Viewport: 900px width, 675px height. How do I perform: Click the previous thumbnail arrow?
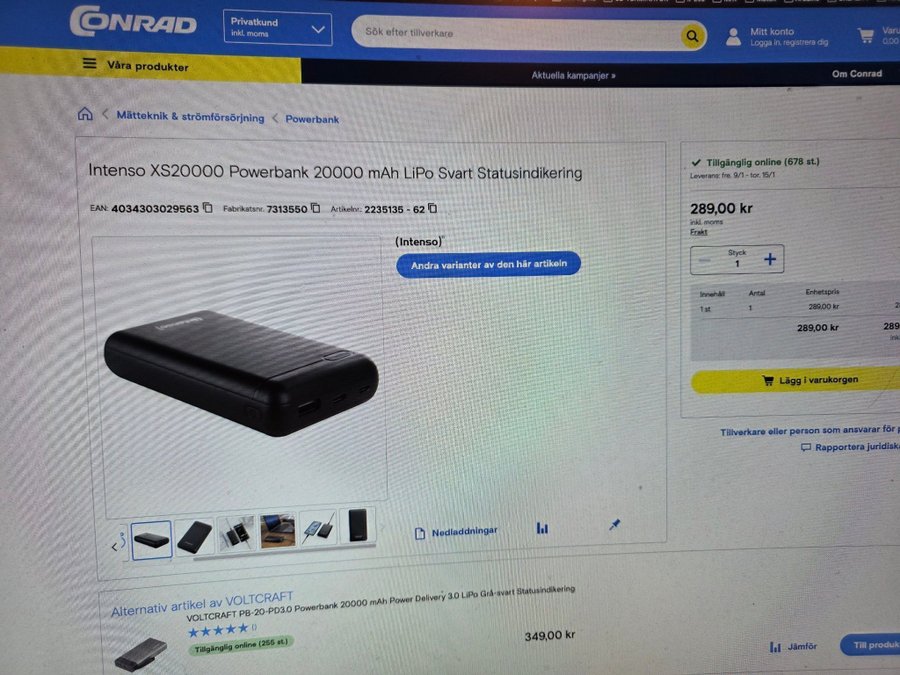[114, 546]
